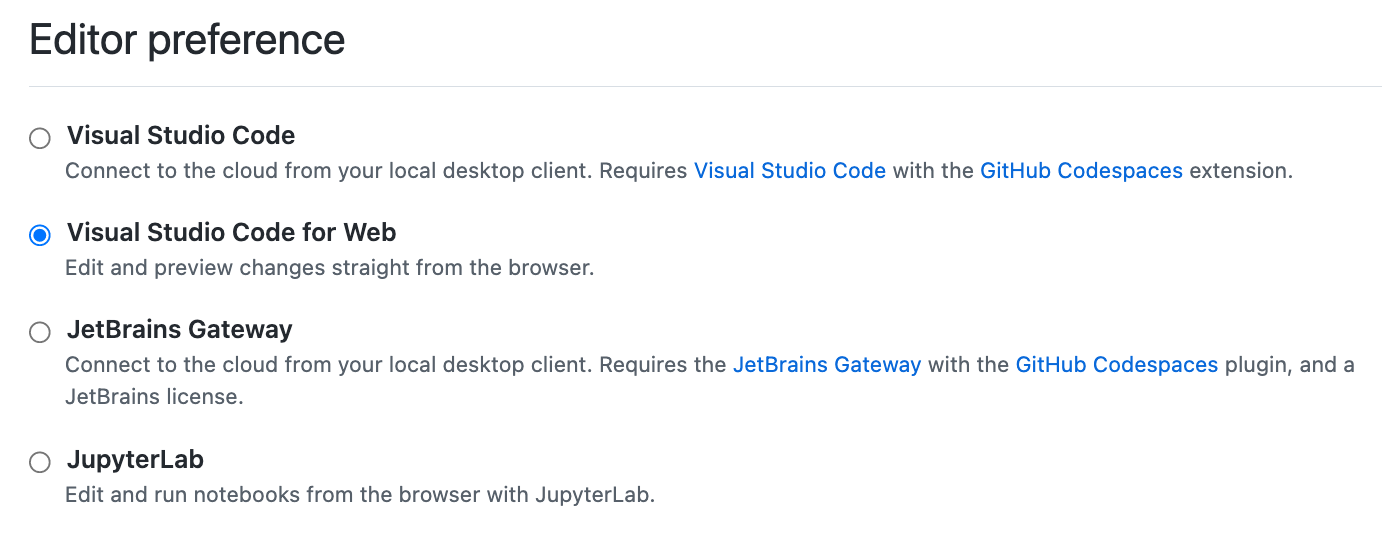Click the word 'extension.' ending the VS Code description
This screenshot has width=1382, height=536.
coord(1241,171)
